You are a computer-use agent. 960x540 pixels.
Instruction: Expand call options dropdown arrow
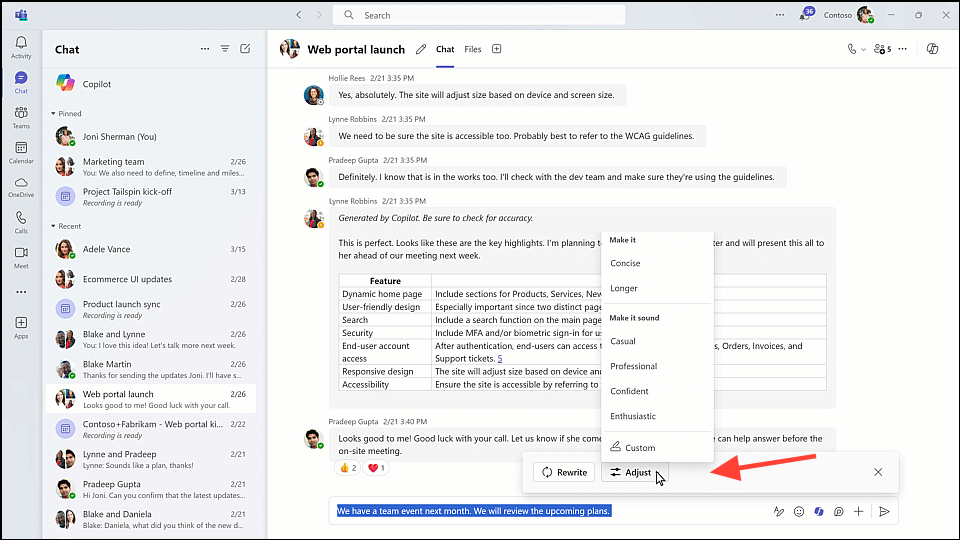pyautogui.click(x=863, y=50)
